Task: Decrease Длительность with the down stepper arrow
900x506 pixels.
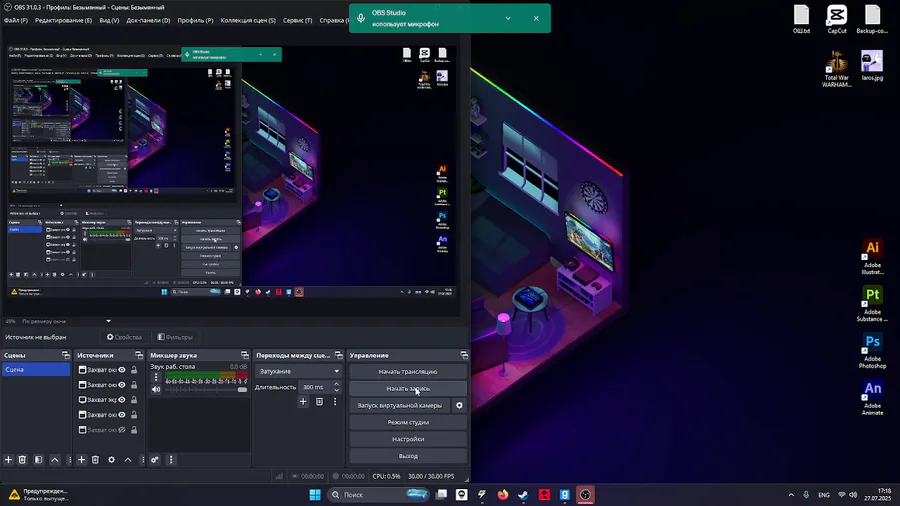Action: click(336, 390)
